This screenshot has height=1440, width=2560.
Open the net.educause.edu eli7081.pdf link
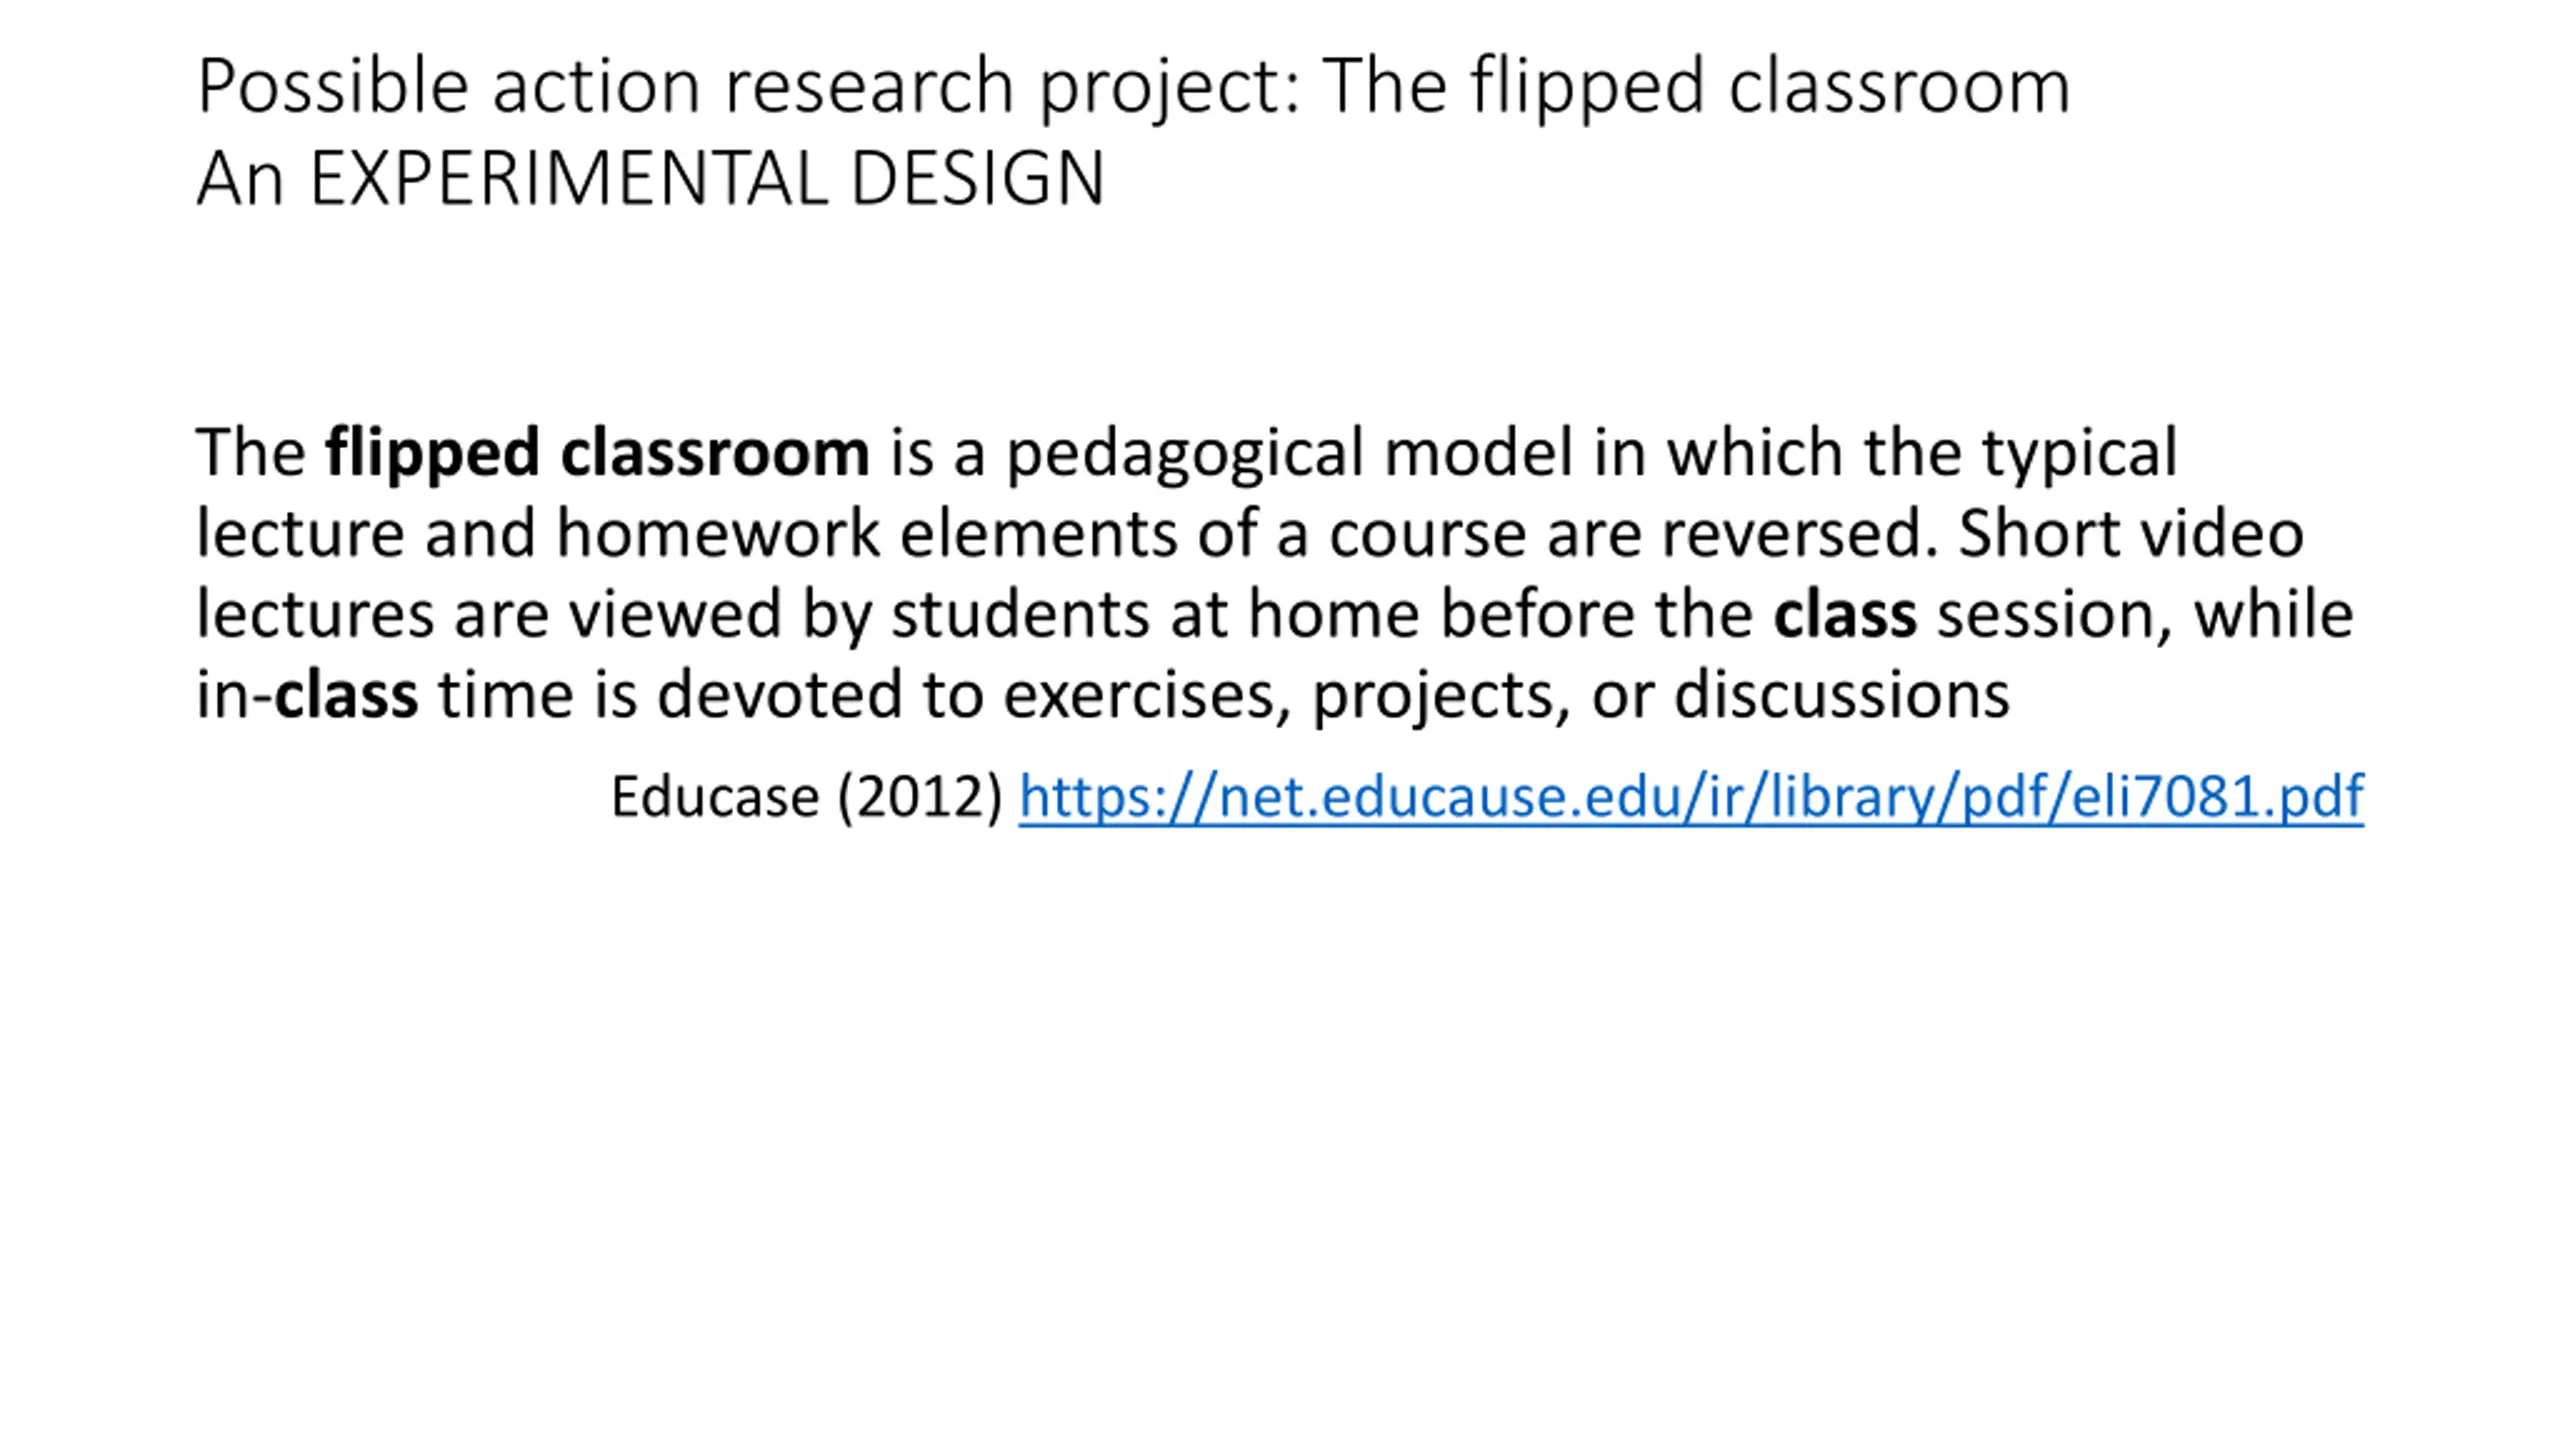pyautogui.click(x=1691, y=797)
